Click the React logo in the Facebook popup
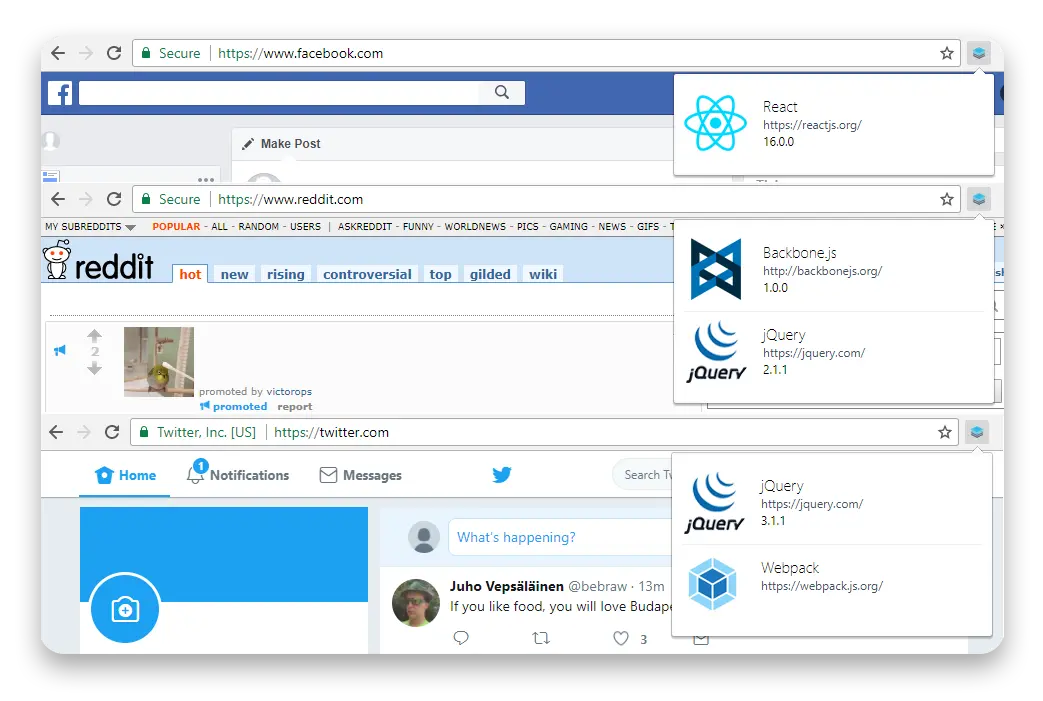This screenshot has height=701, width=1043. point(717,124)
